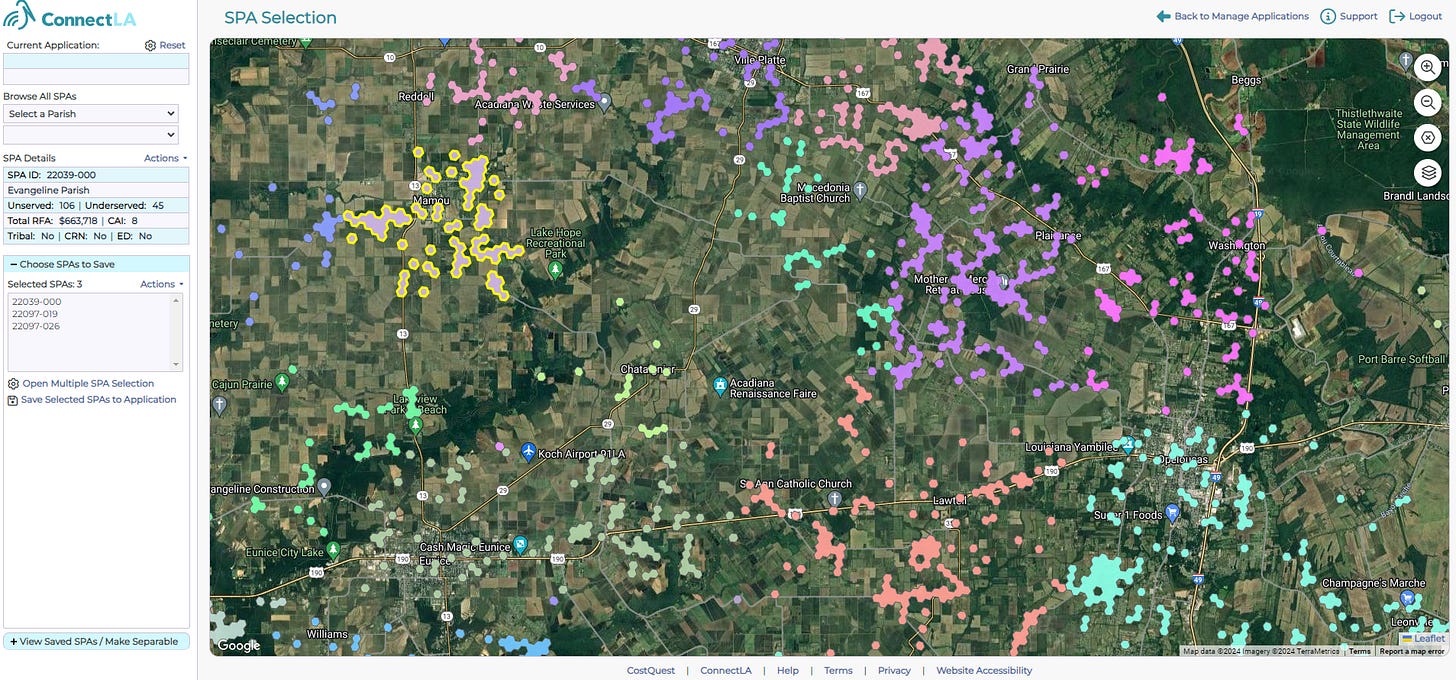Click the Support info circle icon
Image resolution: width=1456 pixels, height=680 pixels.
click(x=1328, y=16)
